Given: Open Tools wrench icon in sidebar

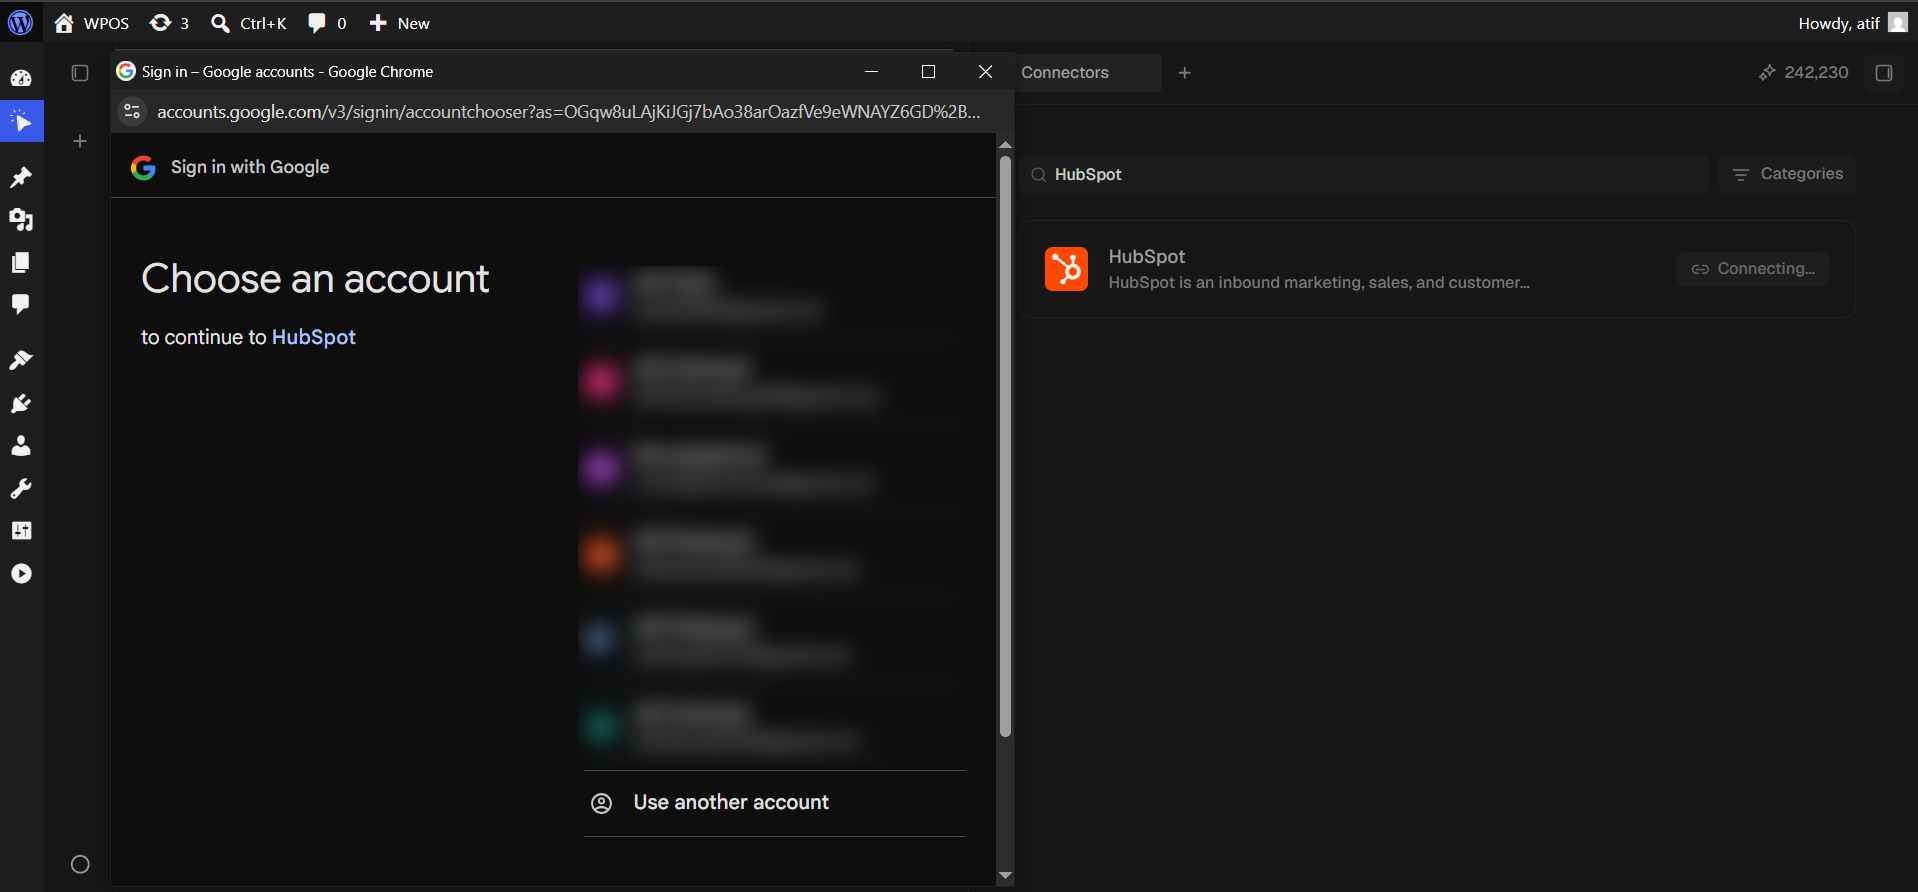Looking at the screenshot, I should pyautogui.click(x=21, y=488).
